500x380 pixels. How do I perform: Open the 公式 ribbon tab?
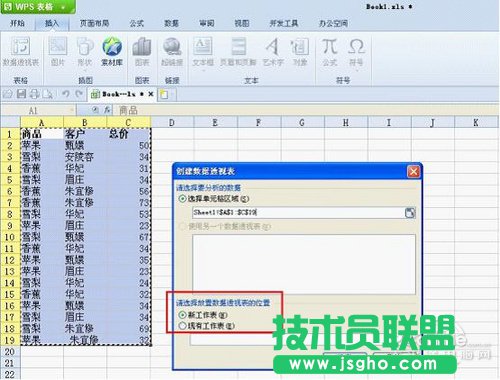[x=136, y=23]
